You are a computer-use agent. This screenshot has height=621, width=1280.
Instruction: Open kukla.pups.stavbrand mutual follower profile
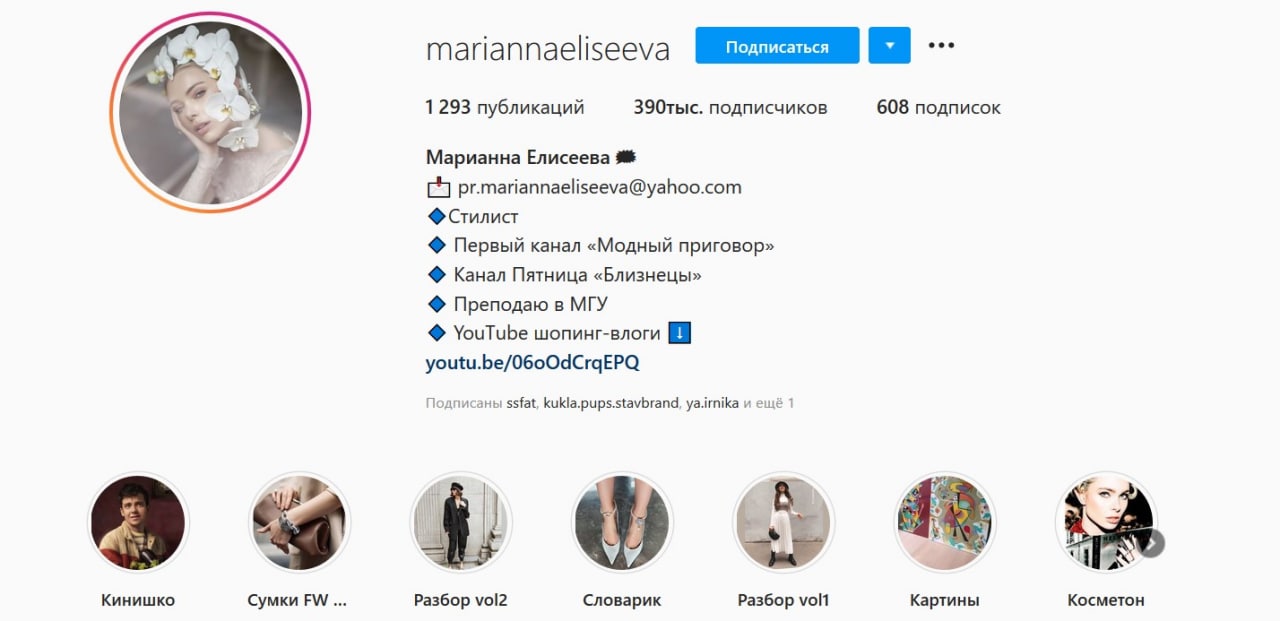pos(611,403)
